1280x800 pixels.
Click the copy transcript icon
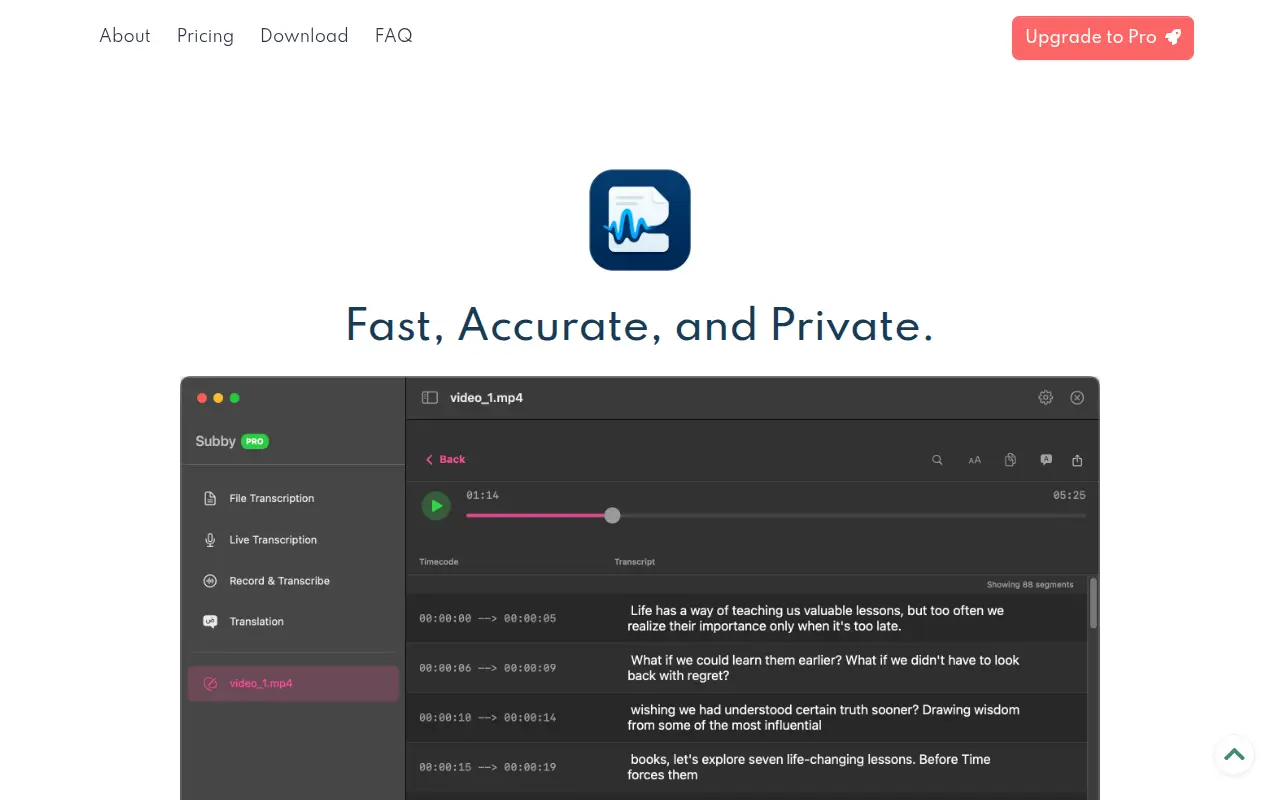click(1010, 460)
